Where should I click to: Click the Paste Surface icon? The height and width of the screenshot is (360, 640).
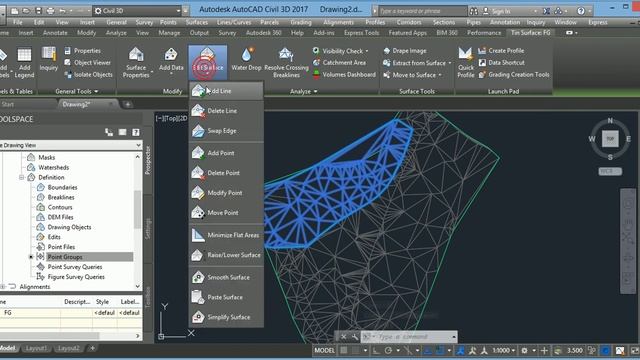click(x=198, y=297)
